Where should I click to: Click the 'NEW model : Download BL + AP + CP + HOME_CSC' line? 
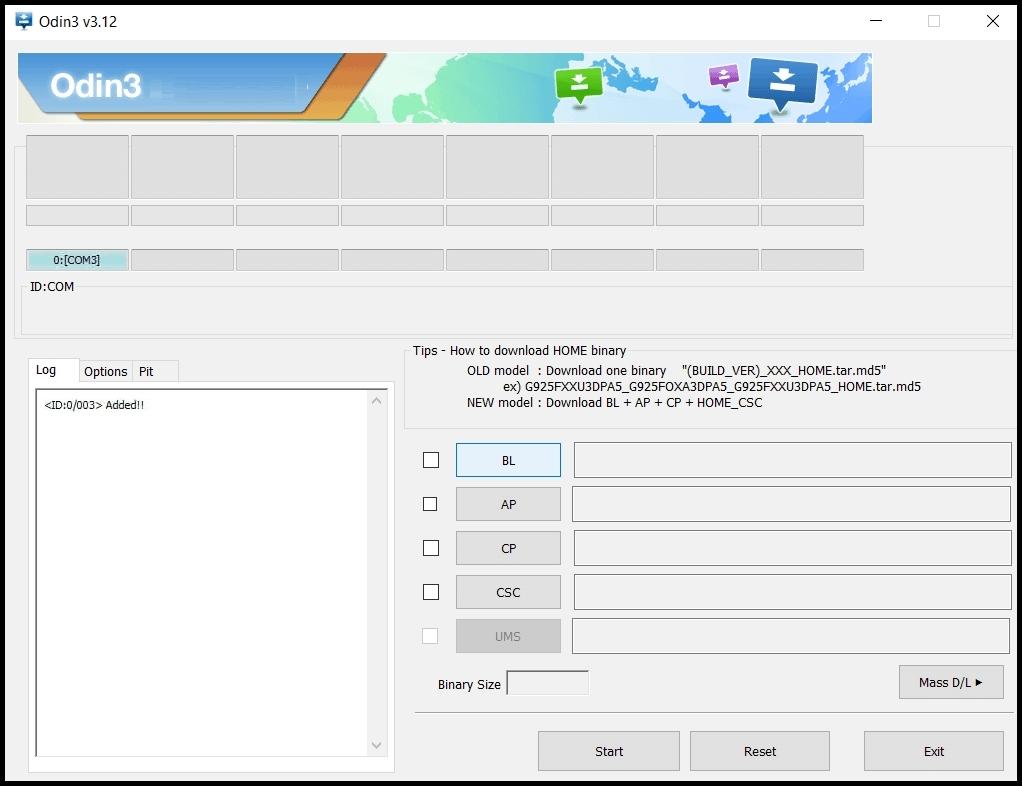click(x=614, y=402)
